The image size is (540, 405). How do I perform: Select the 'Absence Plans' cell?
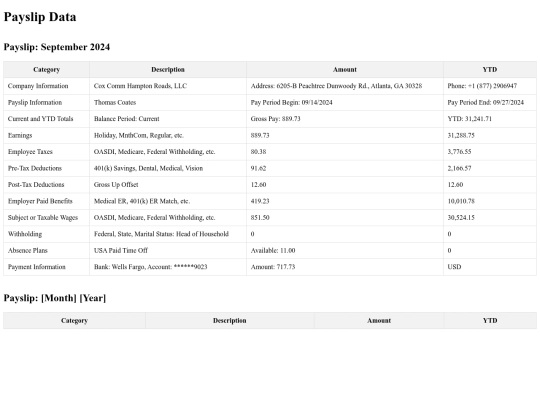pos(46,250)
